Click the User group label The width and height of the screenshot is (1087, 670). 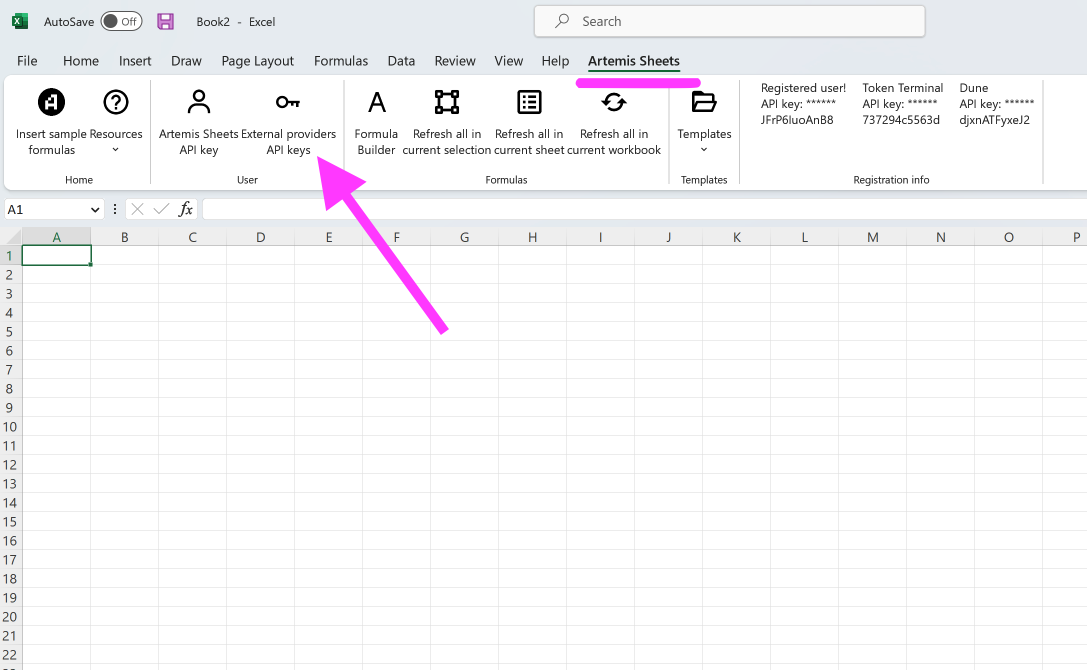point(247,180)
